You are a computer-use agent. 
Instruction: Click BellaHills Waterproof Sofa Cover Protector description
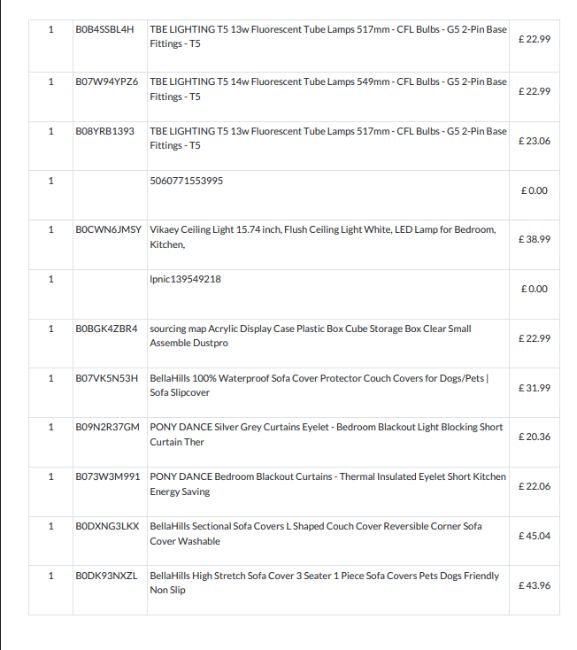point(319,385)
